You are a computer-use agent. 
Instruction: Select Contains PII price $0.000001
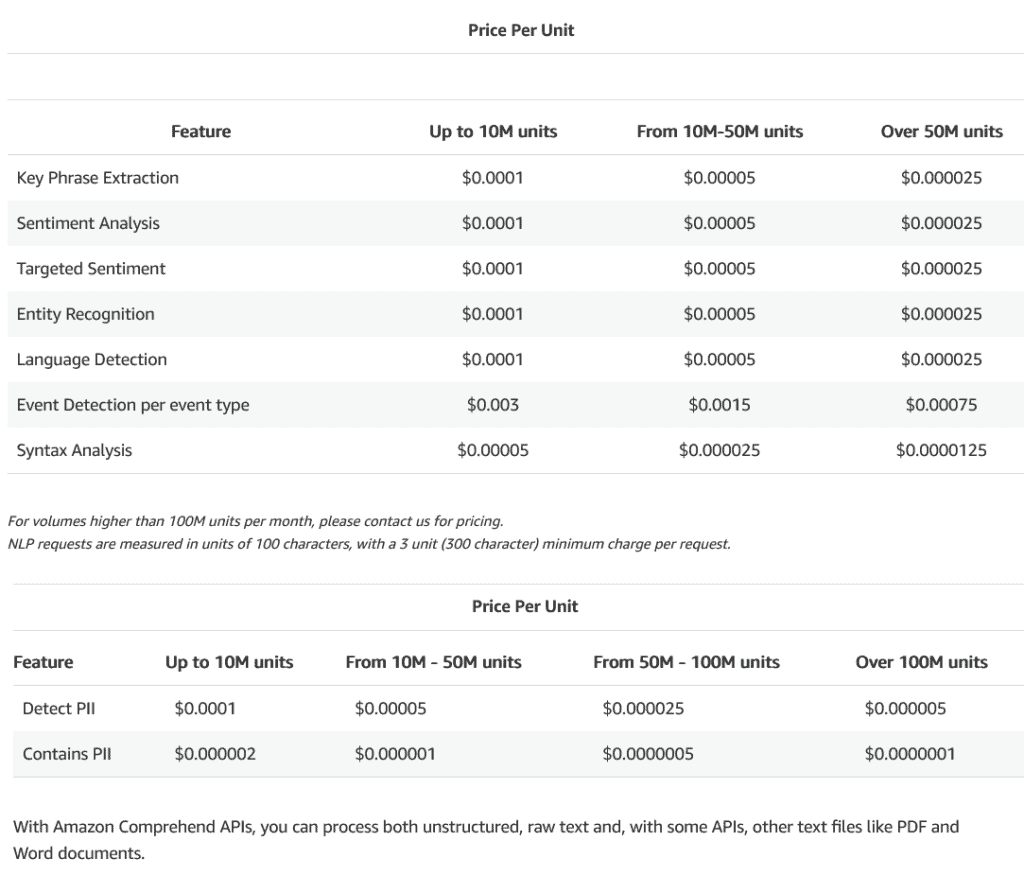(395, 754)
